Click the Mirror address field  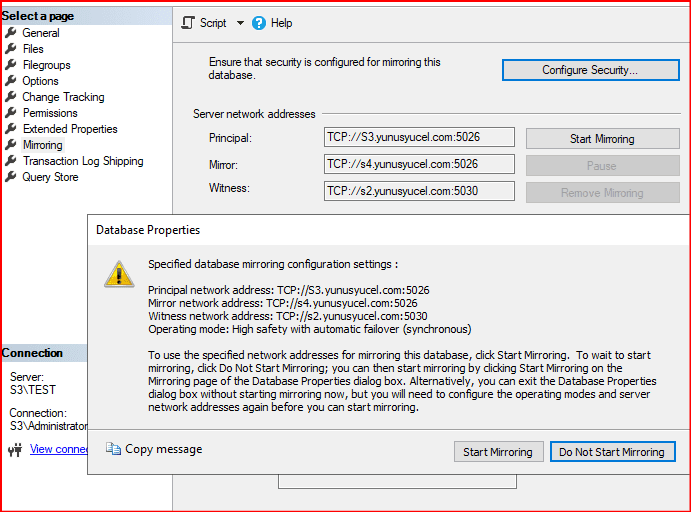pos(419,164)
